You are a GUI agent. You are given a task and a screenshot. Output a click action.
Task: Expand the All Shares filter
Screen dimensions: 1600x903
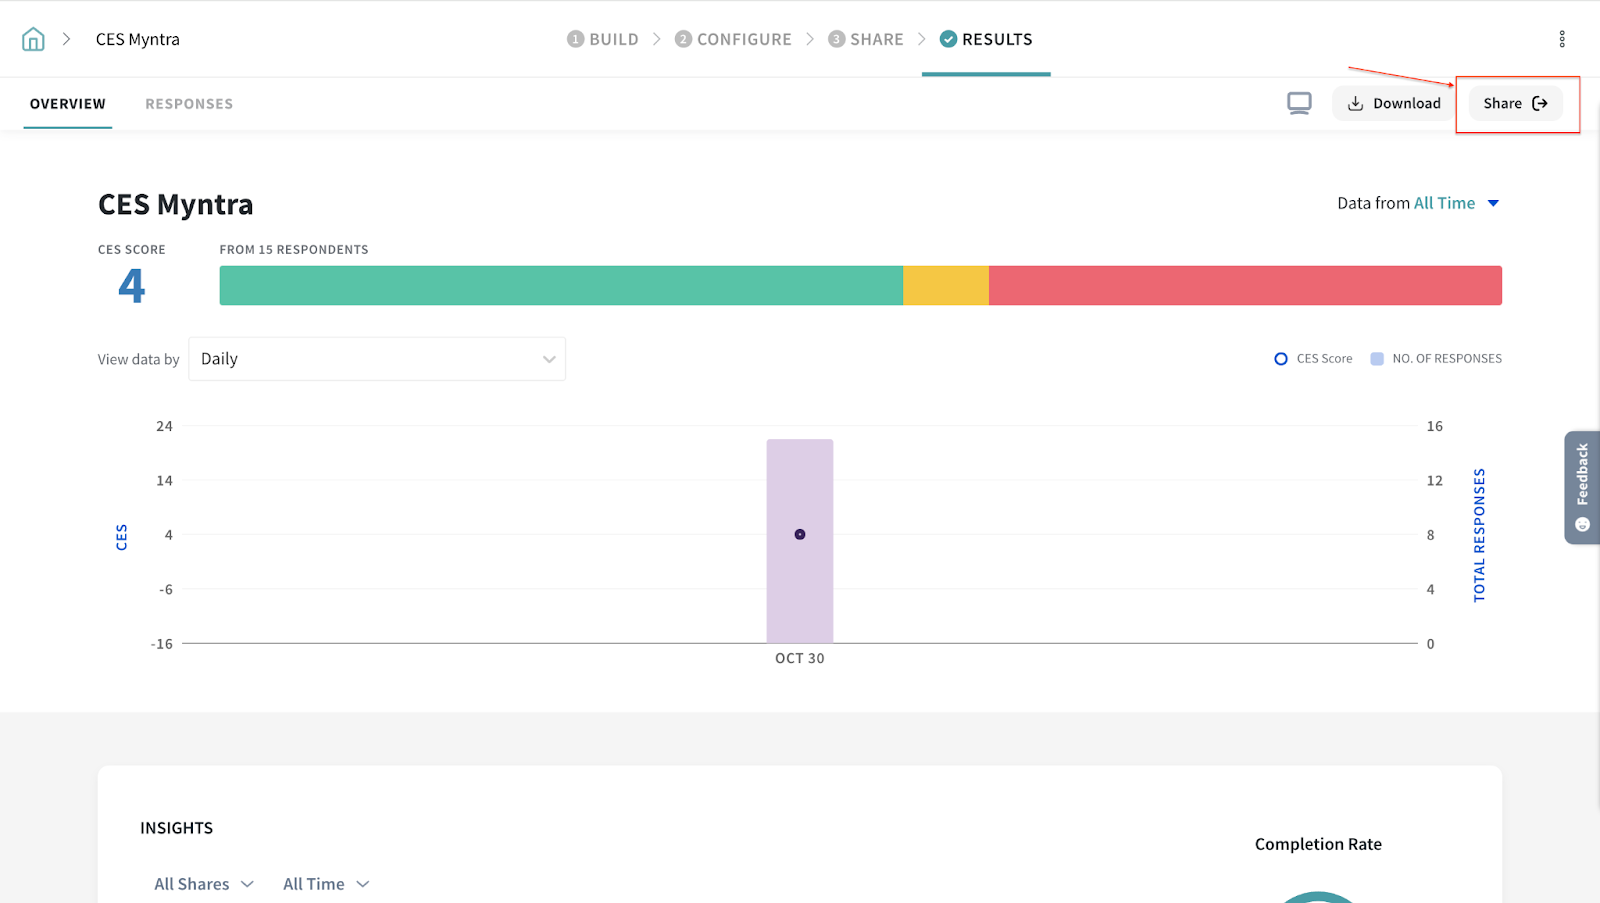(204, 884)
